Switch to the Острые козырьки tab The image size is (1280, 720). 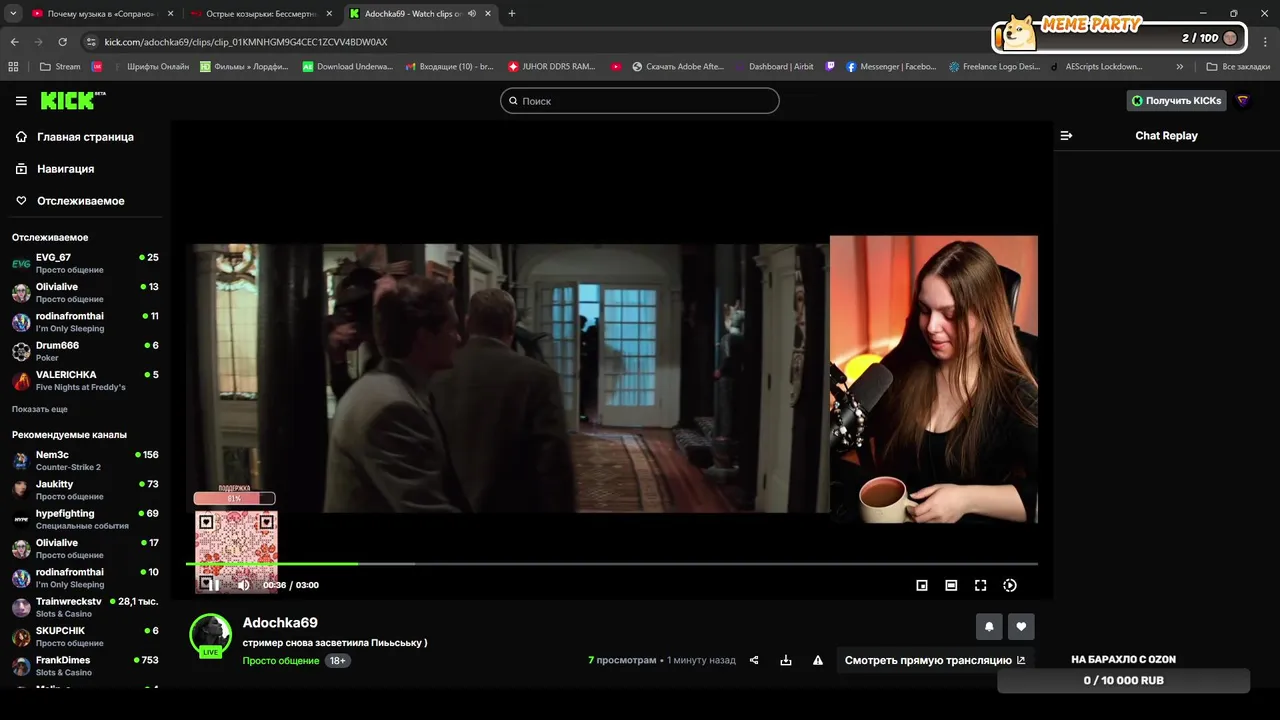[x=262, y=14]
